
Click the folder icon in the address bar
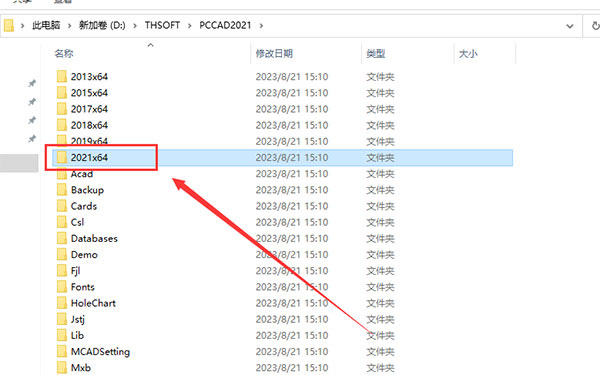pos(9,26)
